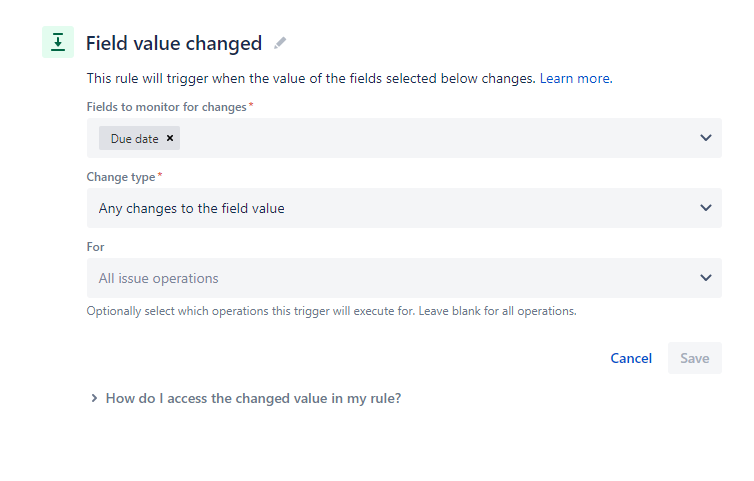Click the 'For' field label
This screenshot has height=481, width=754.
coord(95,247)
